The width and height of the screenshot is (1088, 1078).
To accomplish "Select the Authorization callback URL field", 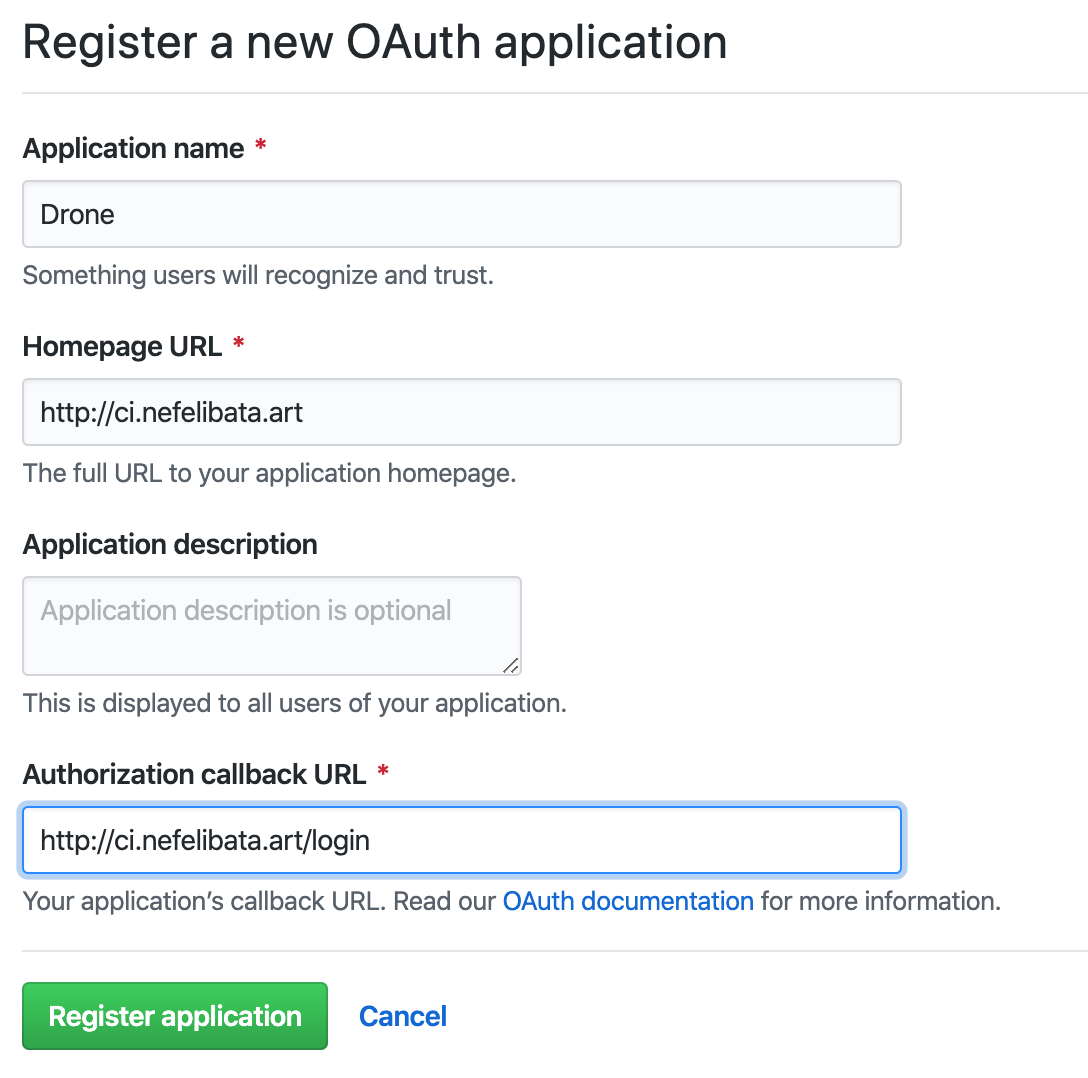I will [461, 840].
